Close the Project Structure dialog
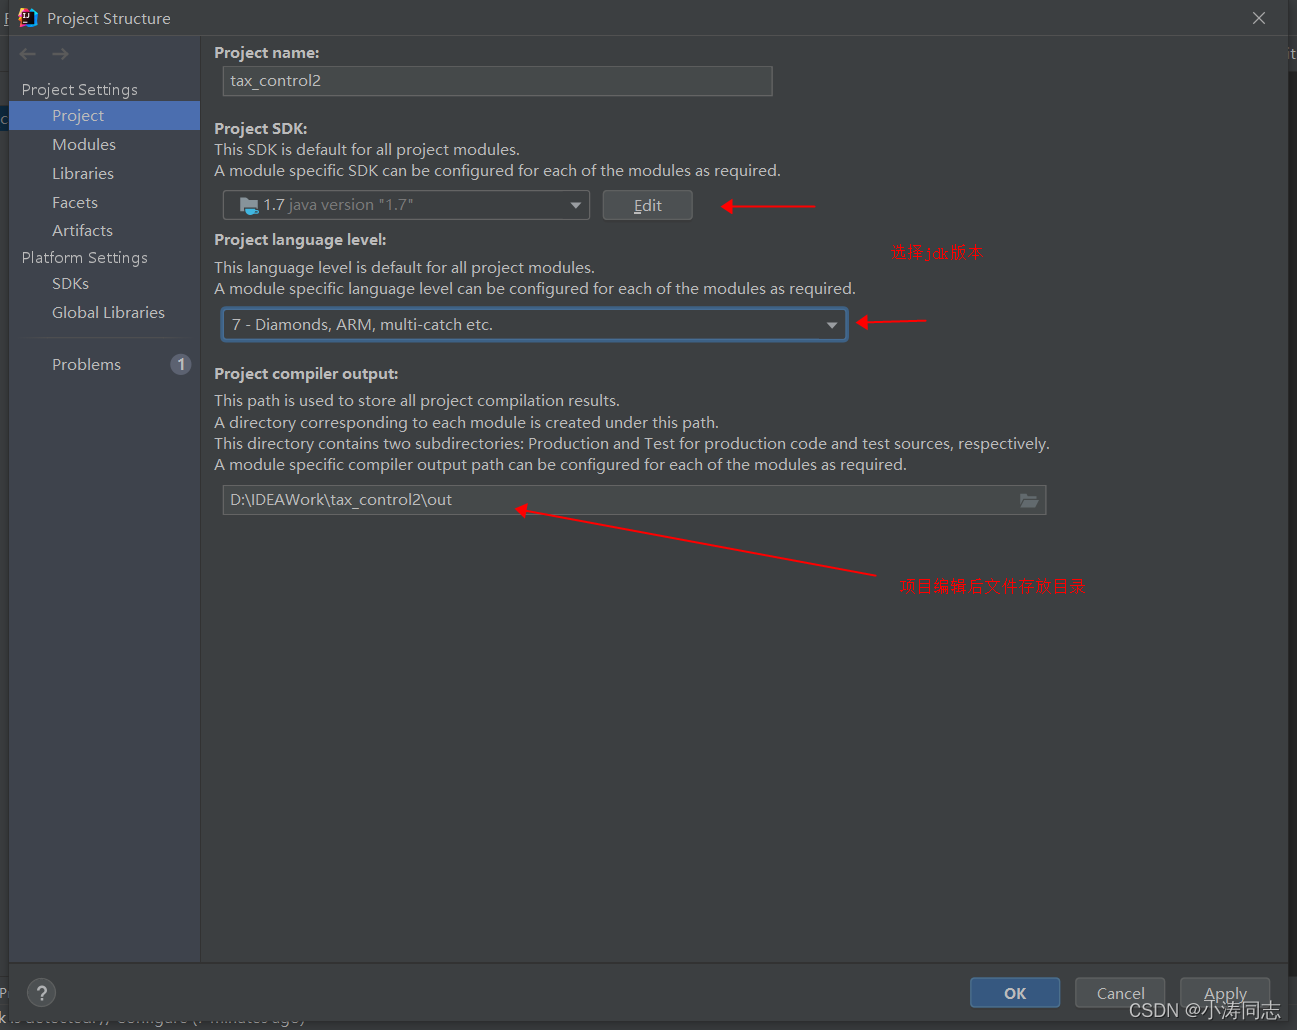This screenshot has width=1297, height=1030. click(x=1259, y=18)
